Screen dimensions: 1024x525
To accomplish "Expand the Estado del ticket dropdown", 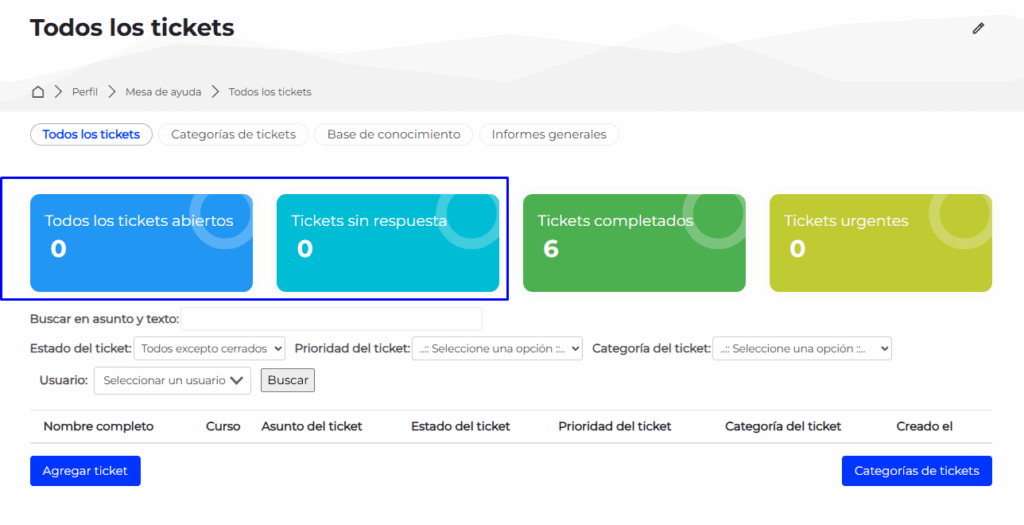I will (210, 349).
